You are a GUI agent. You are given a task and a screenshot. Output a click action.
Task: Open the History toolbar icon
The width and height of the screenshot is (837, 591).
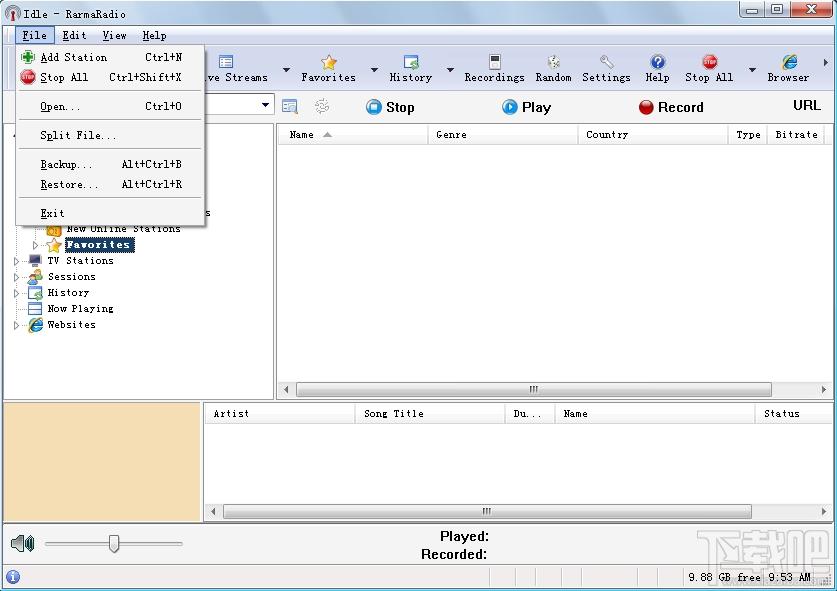410,62
